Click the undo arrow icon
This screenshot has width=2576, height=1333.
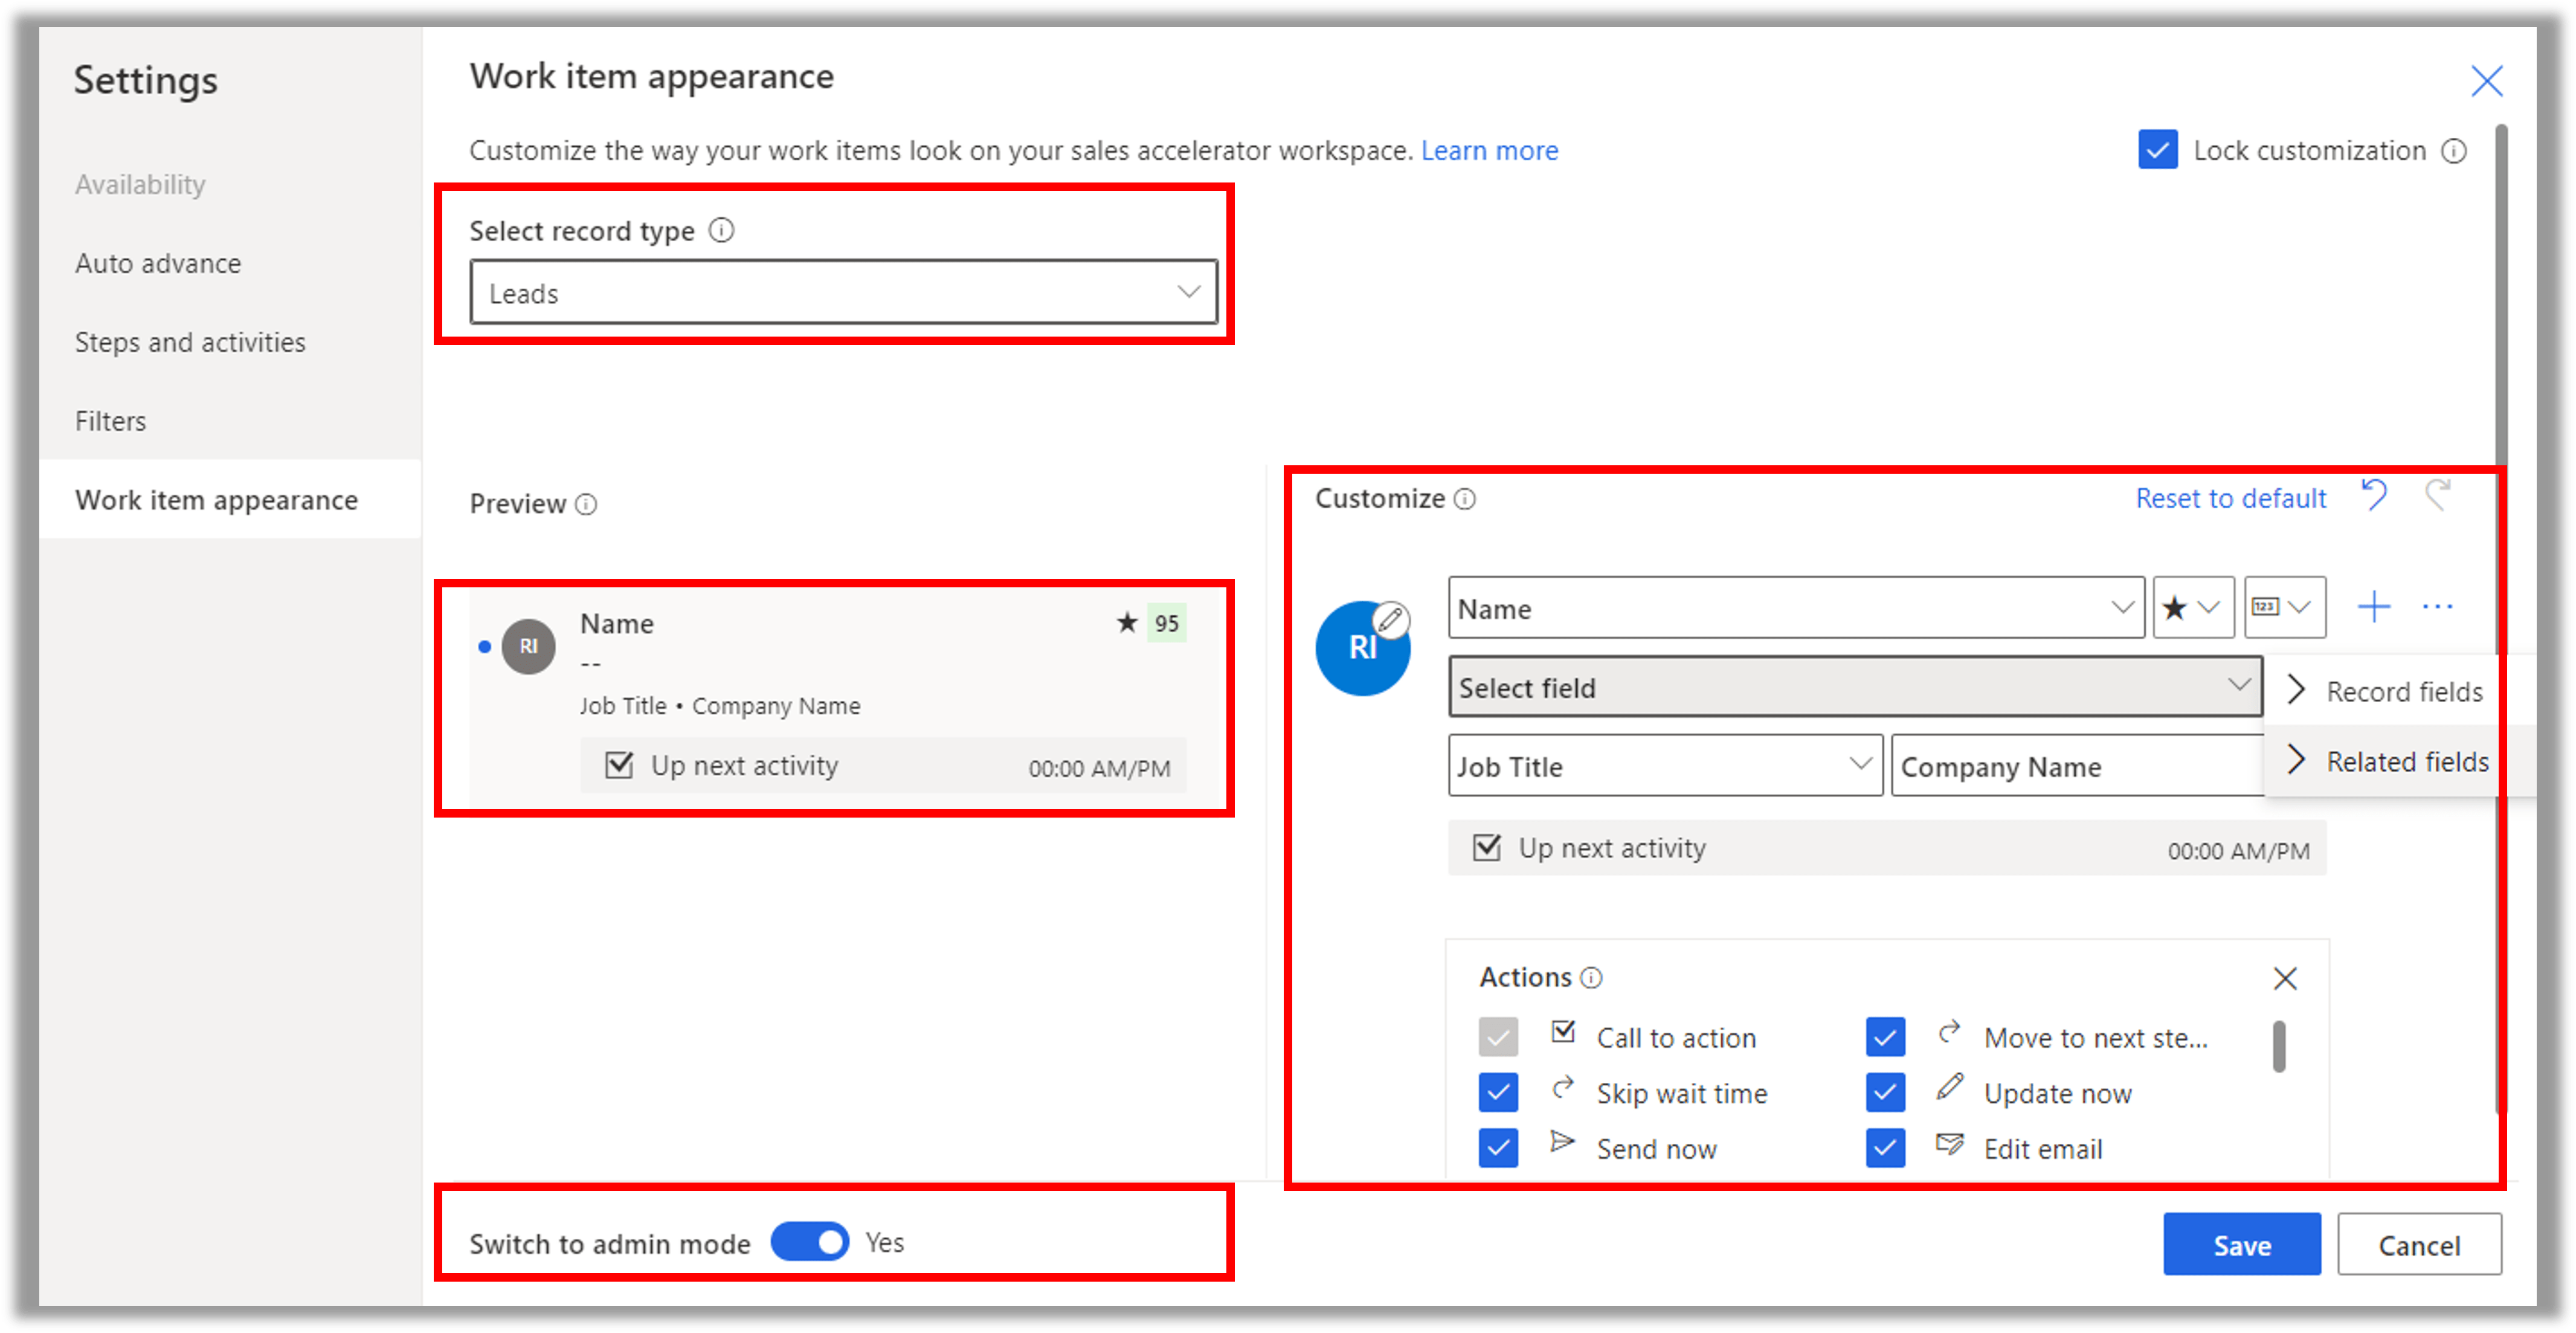click(2374, 495)
